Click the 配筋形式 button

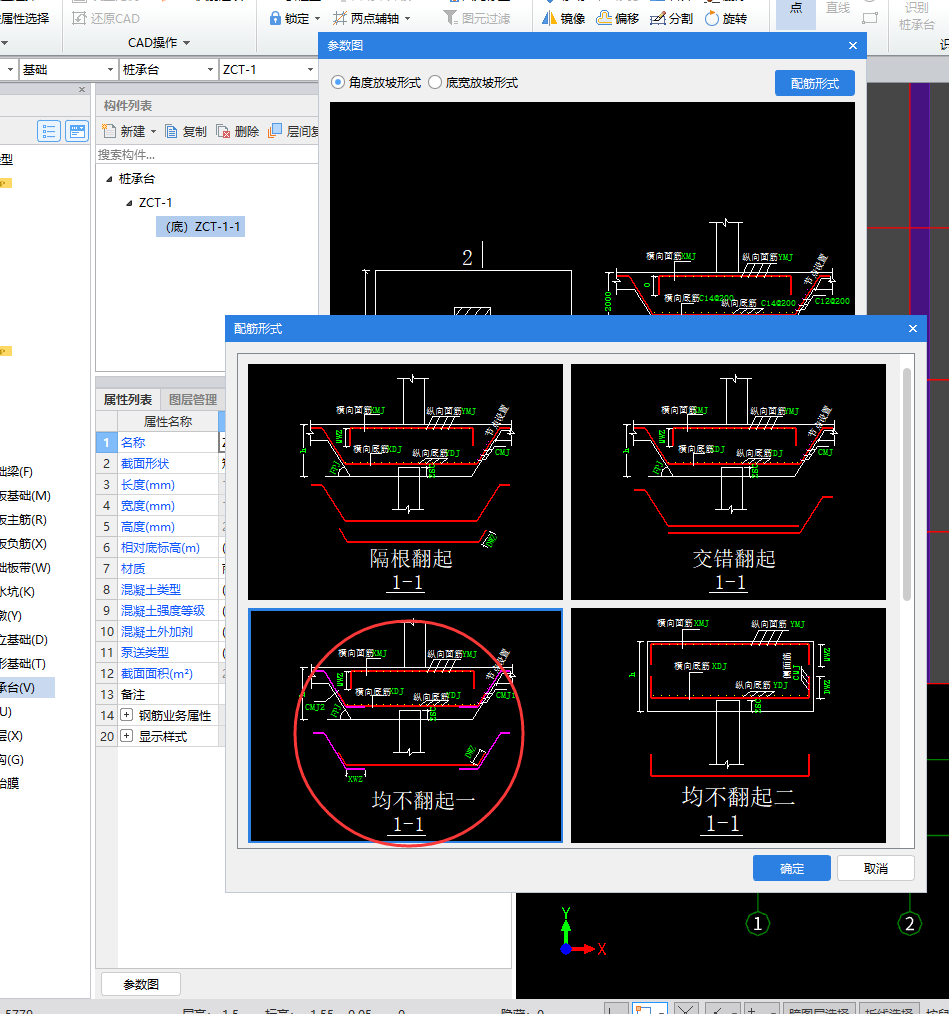(814, 83)
